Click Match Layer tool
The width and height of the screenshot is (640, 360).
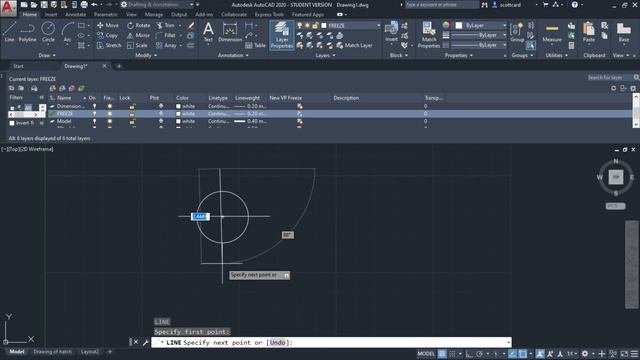coord(354,45)
